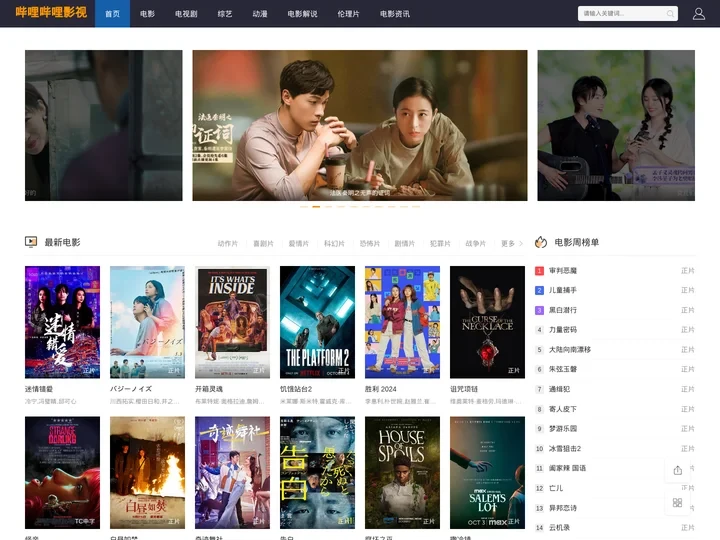
Task: Open the 胜利 2024 movie poster
Action: [x=402, y=322]
